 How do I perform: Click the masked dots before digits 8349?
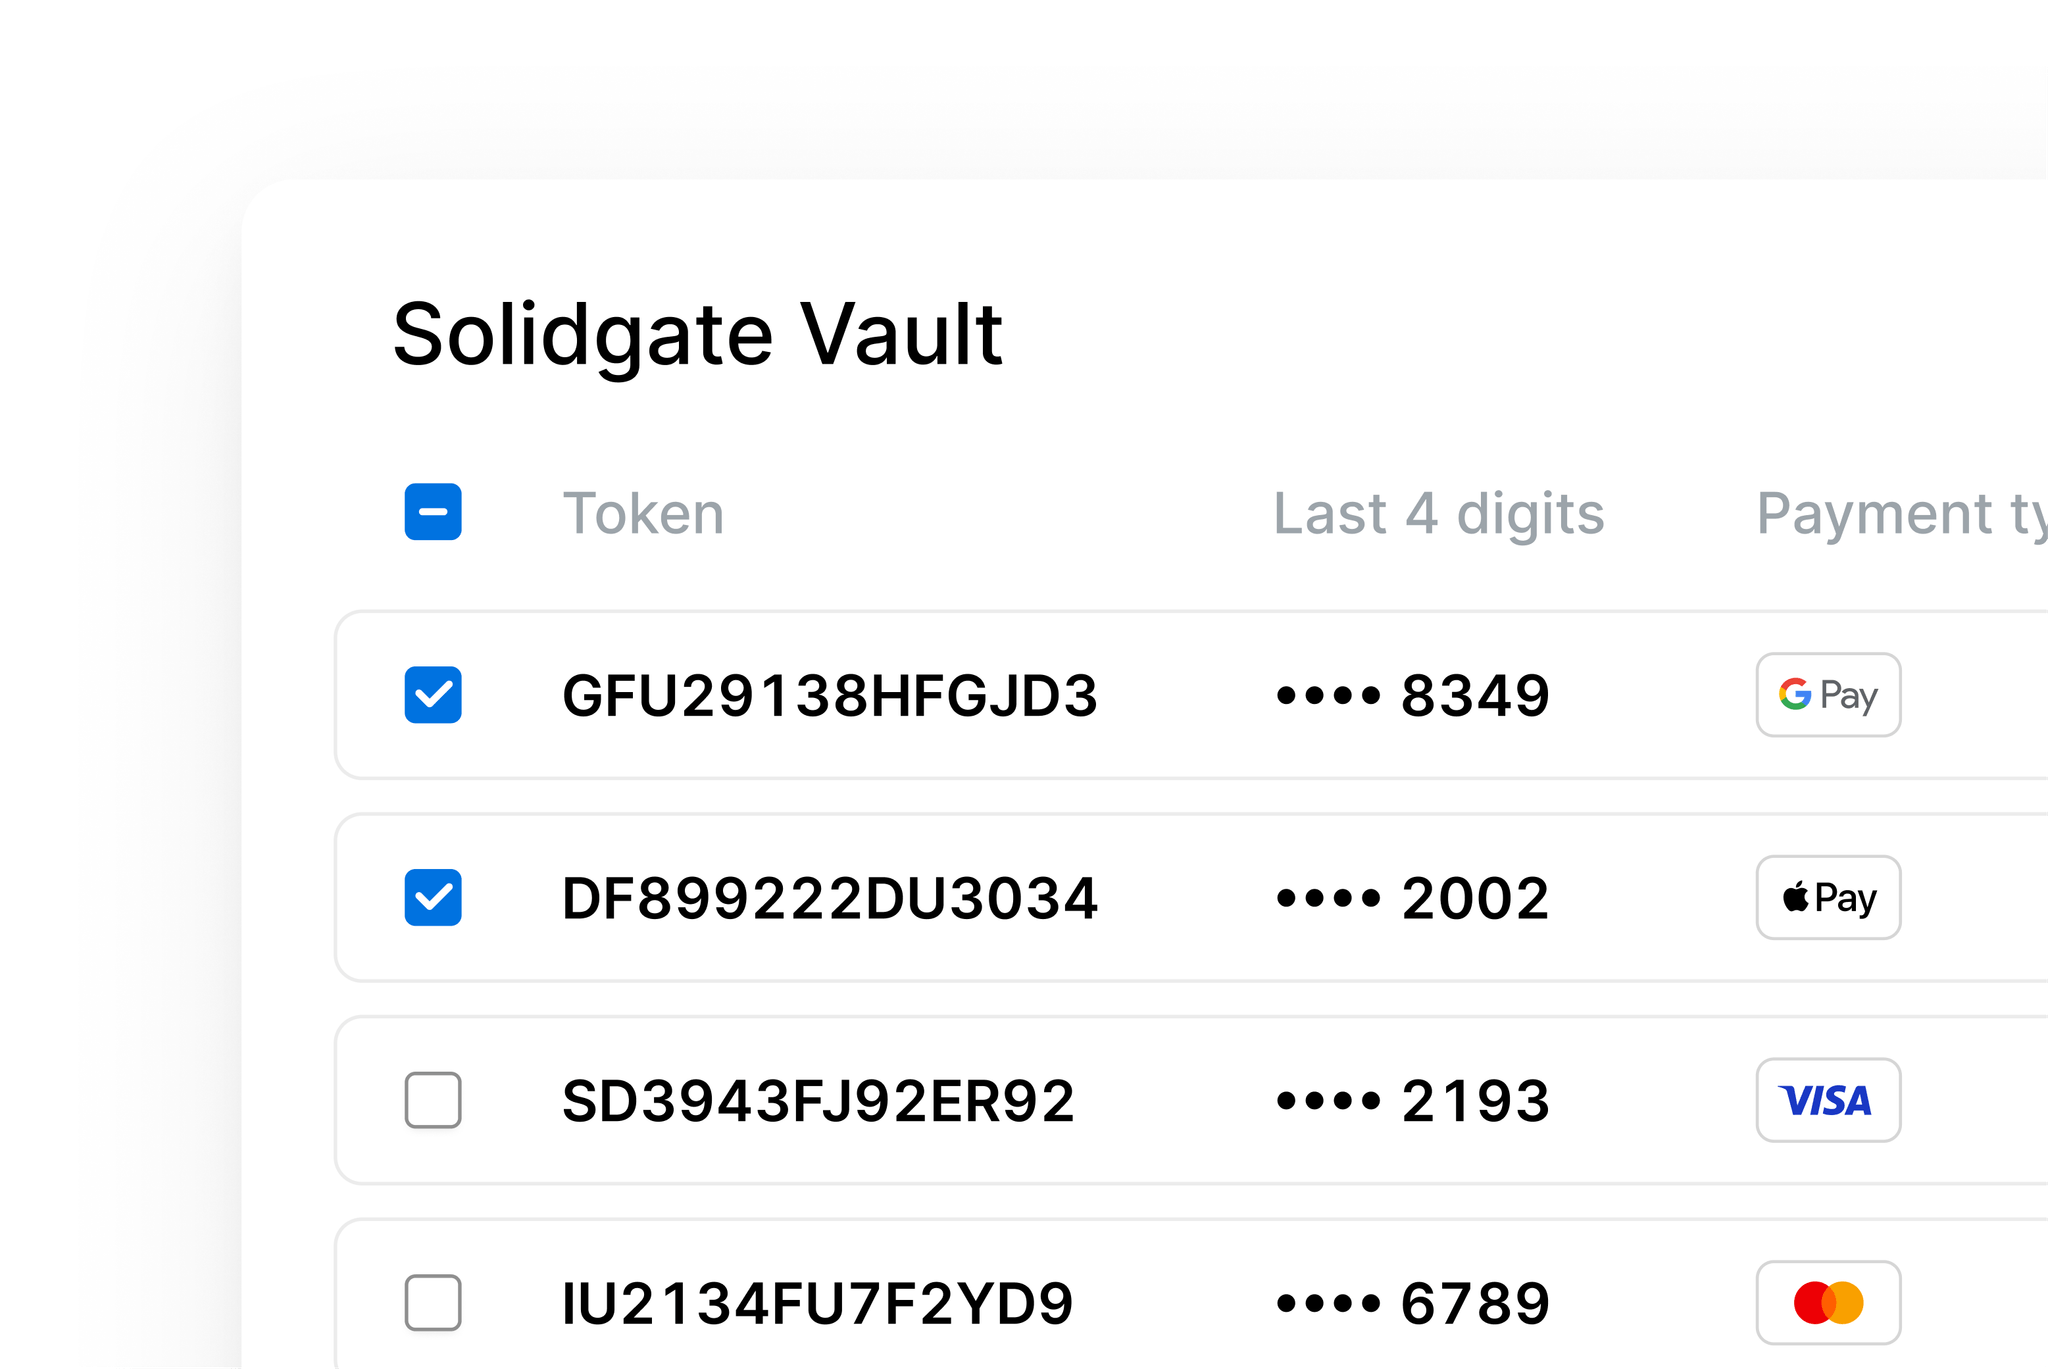click(1327, 697)
